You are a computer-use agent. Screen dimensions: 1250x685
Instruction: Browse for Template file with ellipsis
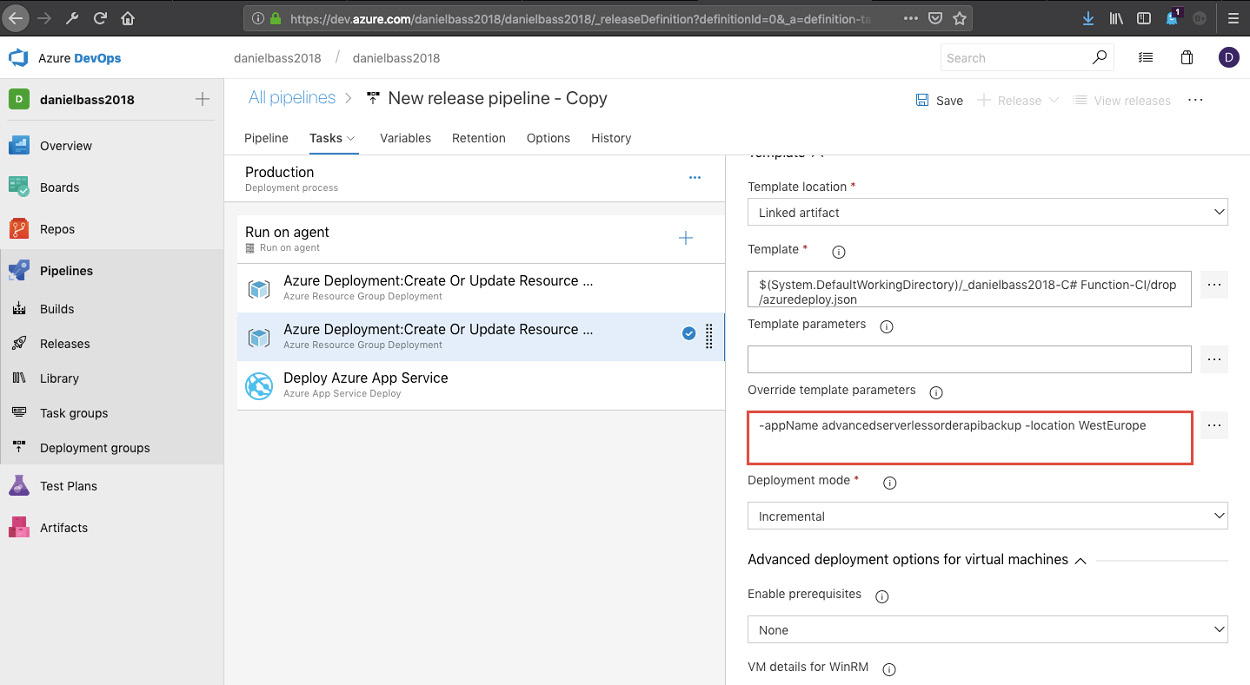1214,285
